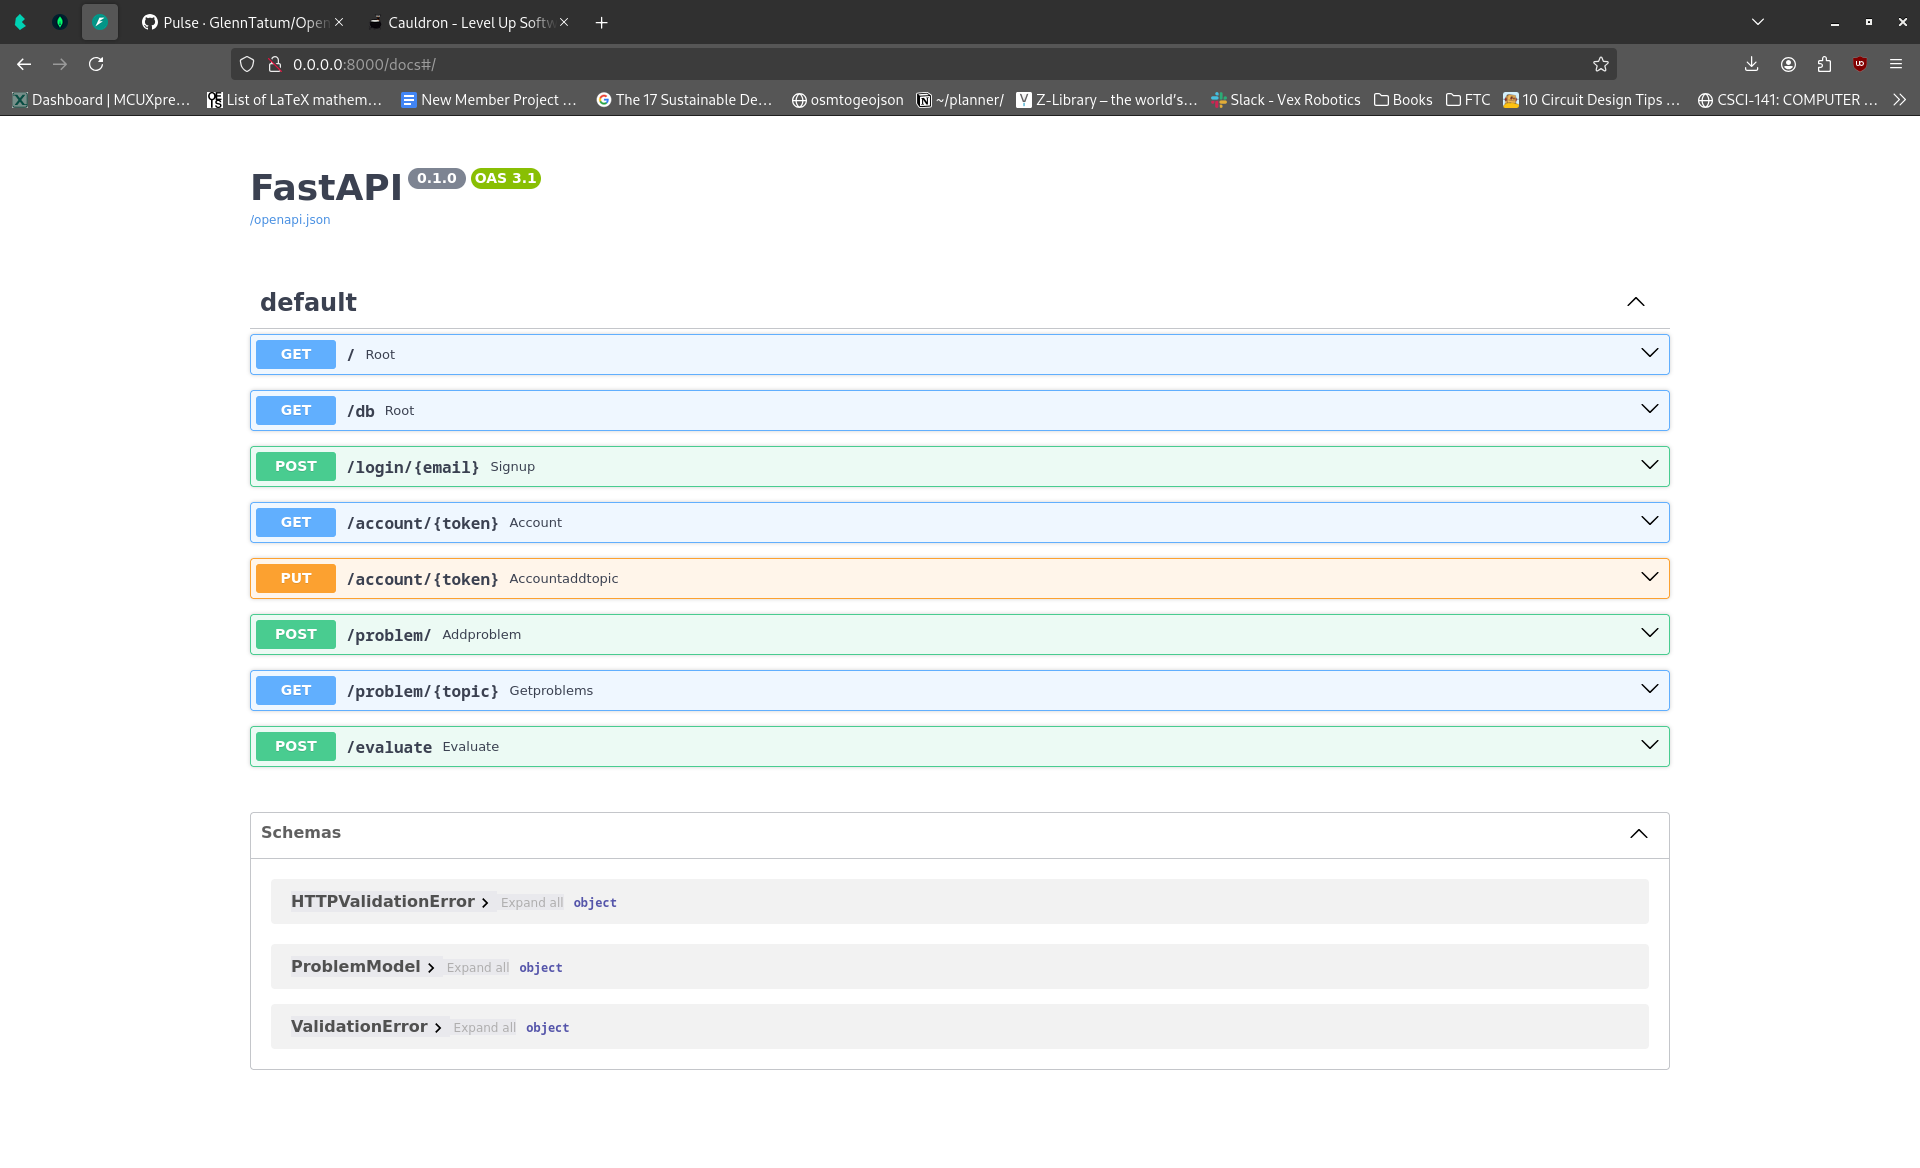Open the hamburger application menu
The width and height of the screenshot is (1920, 1168).
pos(1896,64)
